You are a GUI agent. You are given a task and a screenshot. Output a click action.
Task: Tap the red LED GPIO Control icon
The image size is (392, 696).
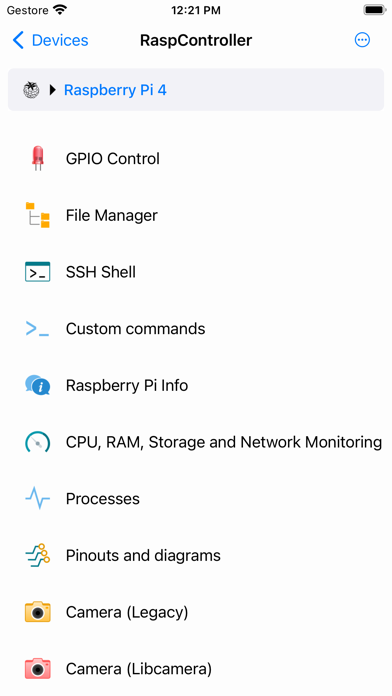pos(38,158)
